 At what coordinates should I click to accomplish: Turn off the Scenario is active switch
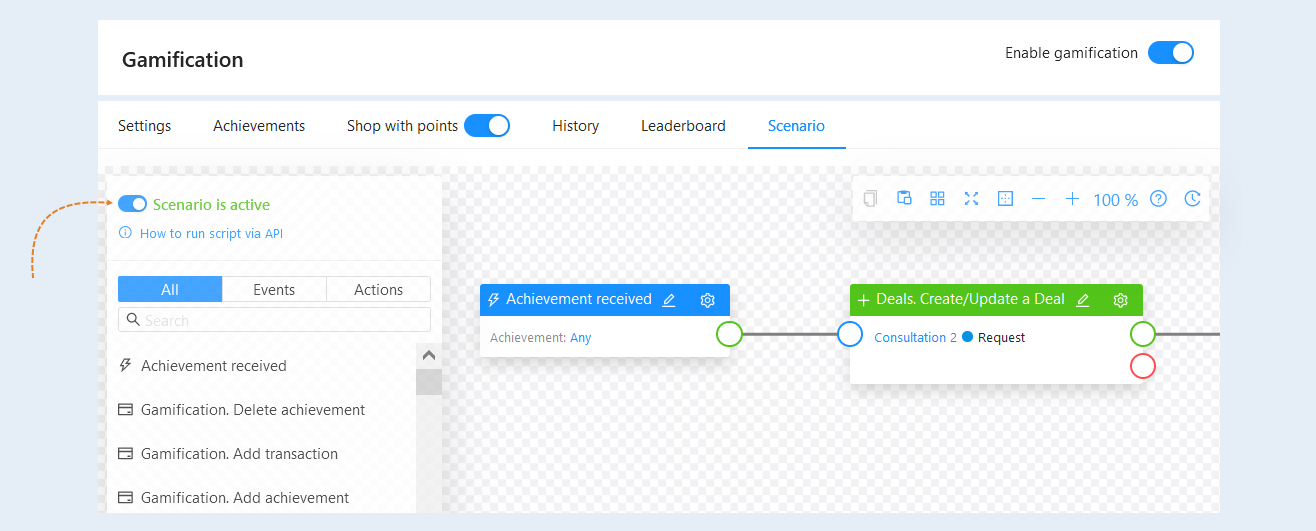tap(133, 204)
